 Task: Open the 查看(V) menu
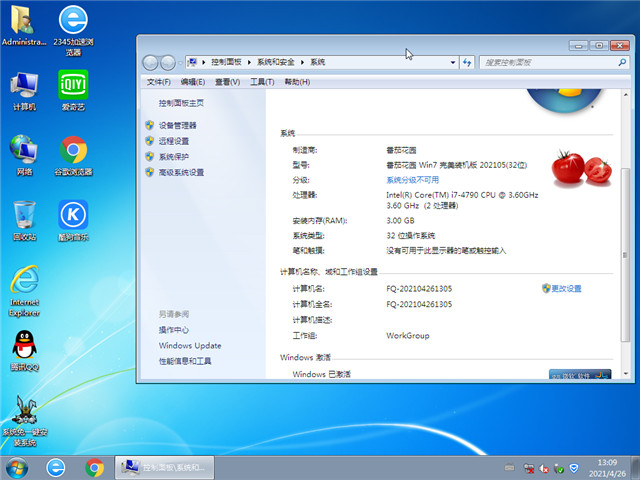coord(227,82)
